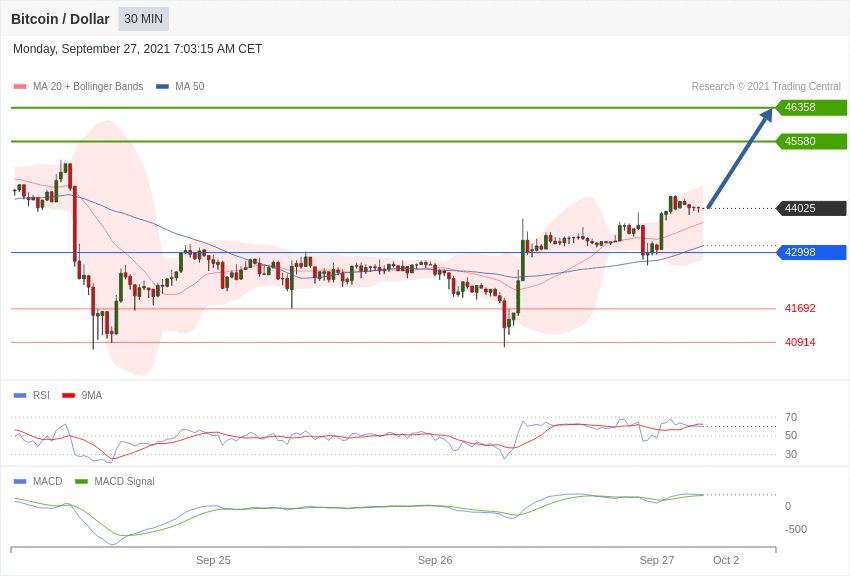Click the chart date and time text
This screenshot has width=850, height=576.
click(137, 49)
